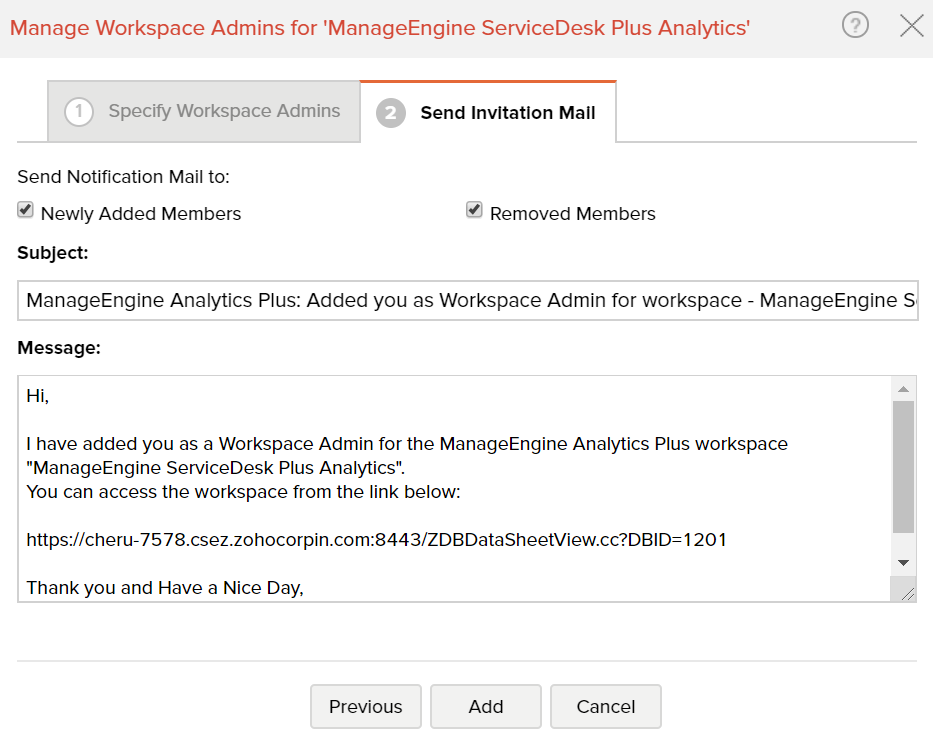Viewport: 933px width, 747px height.
Task: Switch to Specify Workspace Admins tab
Action: point(203,111)
